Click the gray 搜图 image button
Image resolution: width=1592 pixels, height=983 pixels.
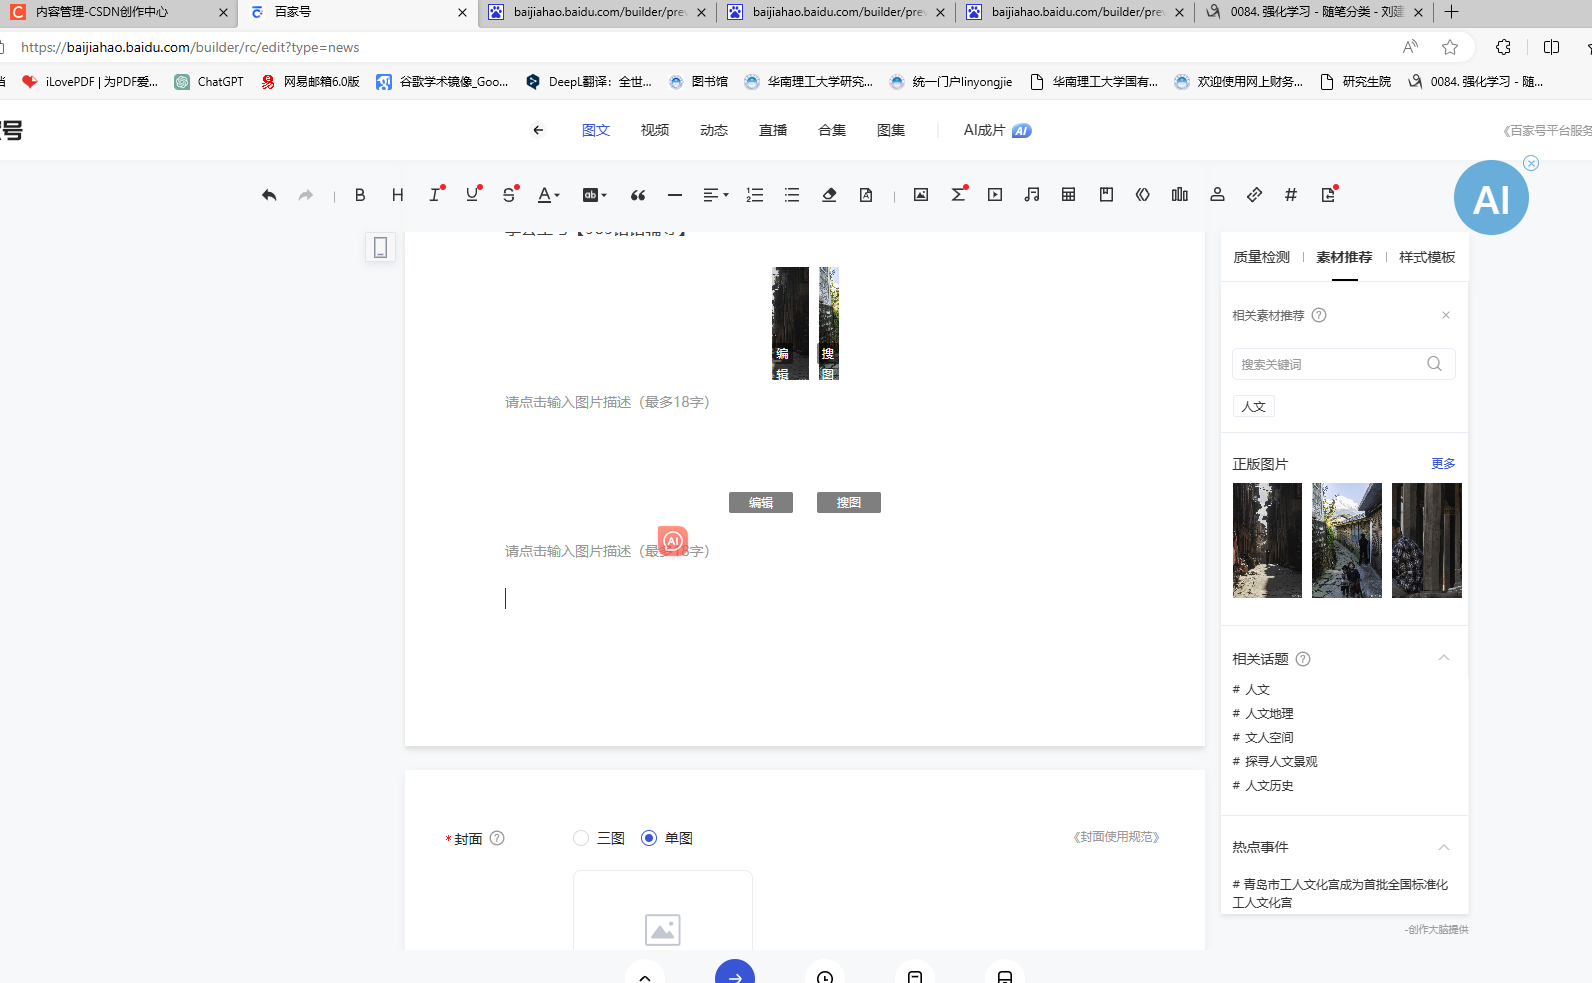pyautogui.click(x=849, y=503)
